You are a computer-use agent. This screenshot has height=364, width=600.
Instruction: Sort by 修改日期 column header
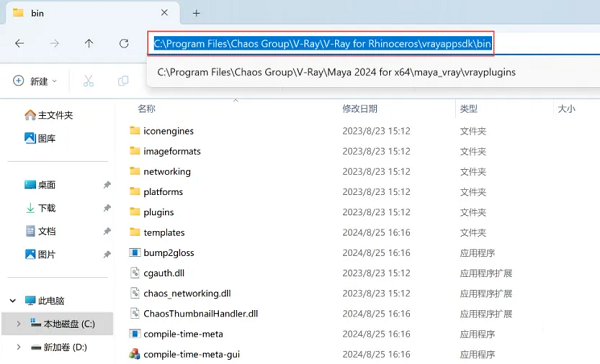(x=360, y=109)
